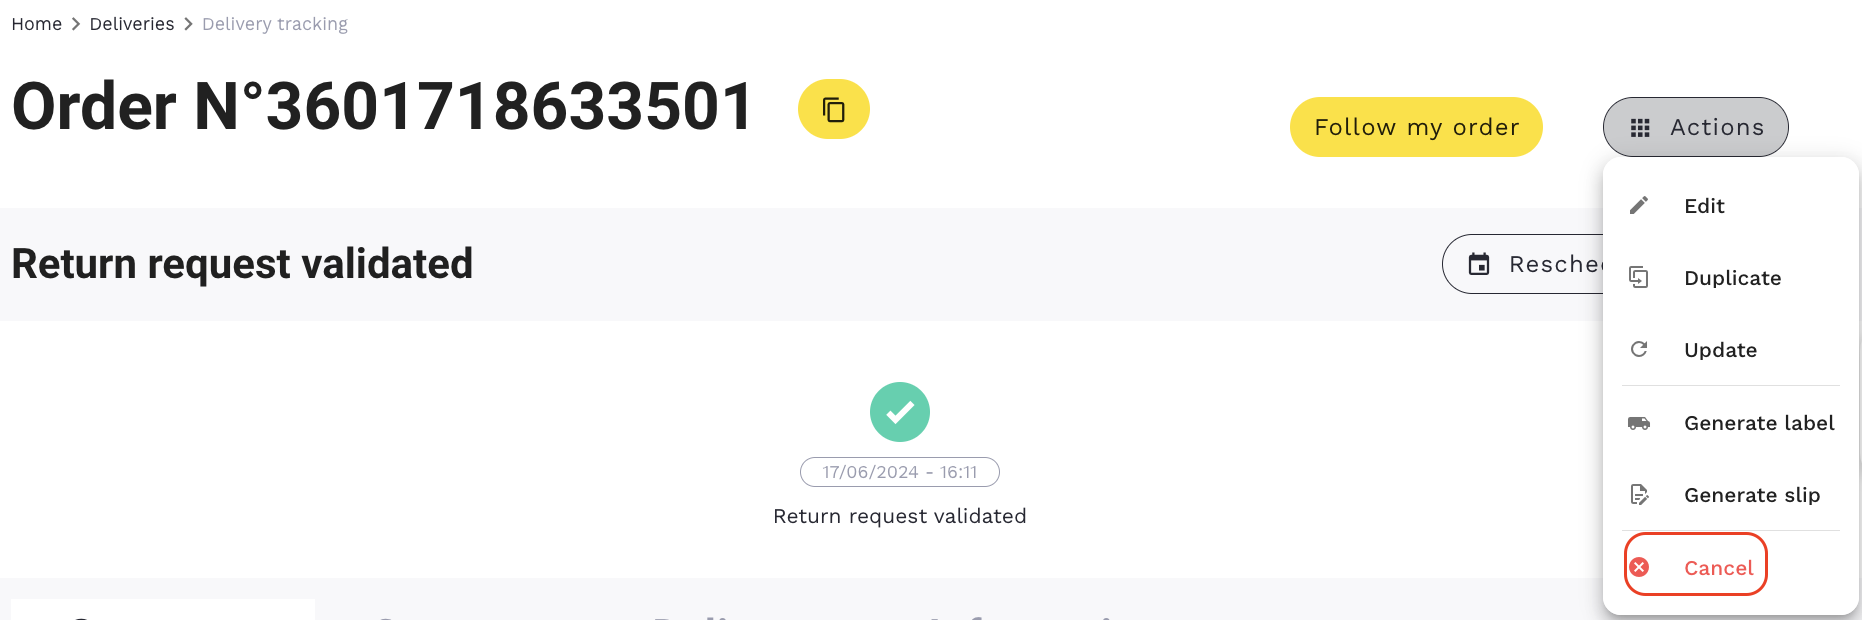The height and width of the screenshot is (620, 1862).
Task: Click the refresh icon next to Update
Action: coord(1639,349)
